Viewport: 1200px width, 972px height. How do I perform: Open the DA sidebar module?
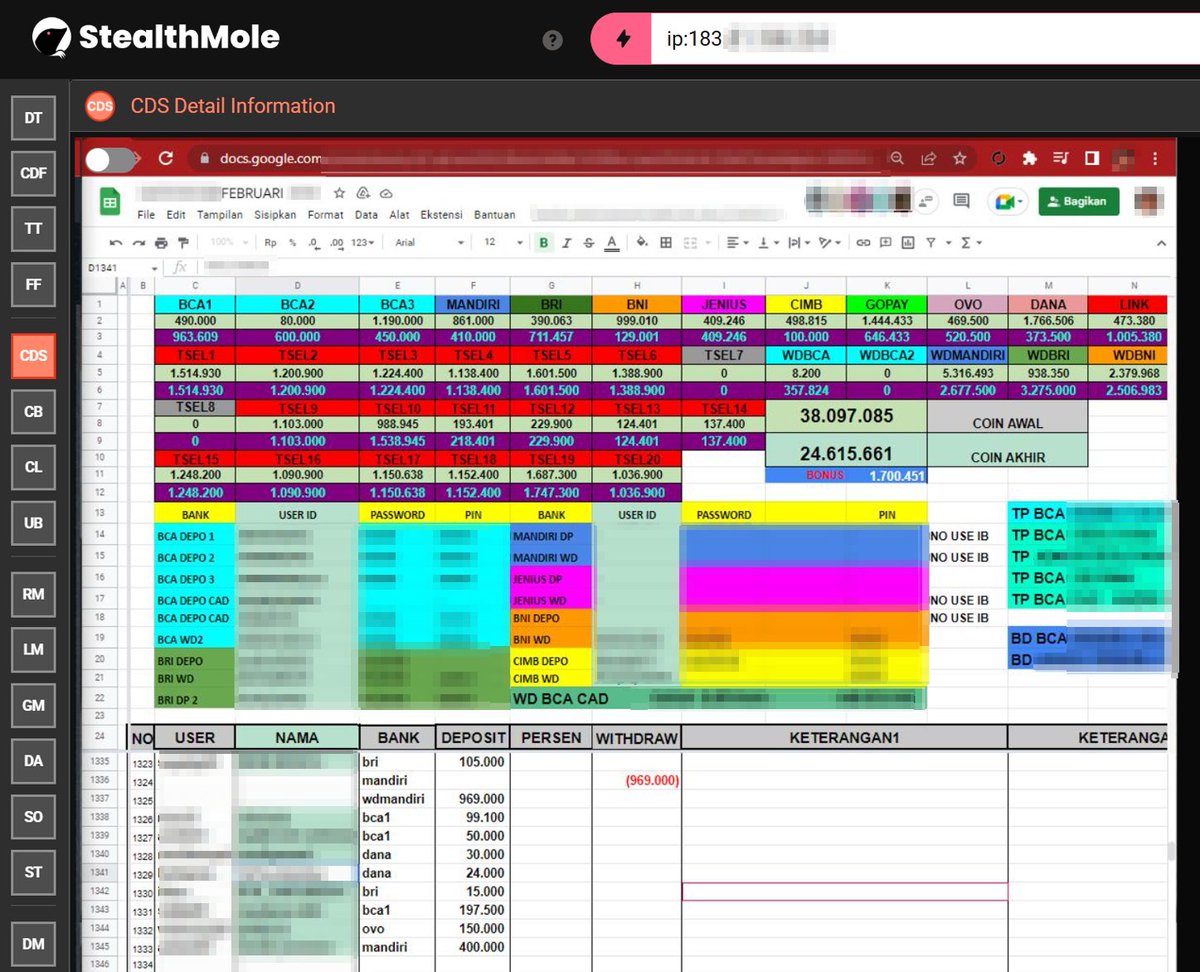pos(34,761)
